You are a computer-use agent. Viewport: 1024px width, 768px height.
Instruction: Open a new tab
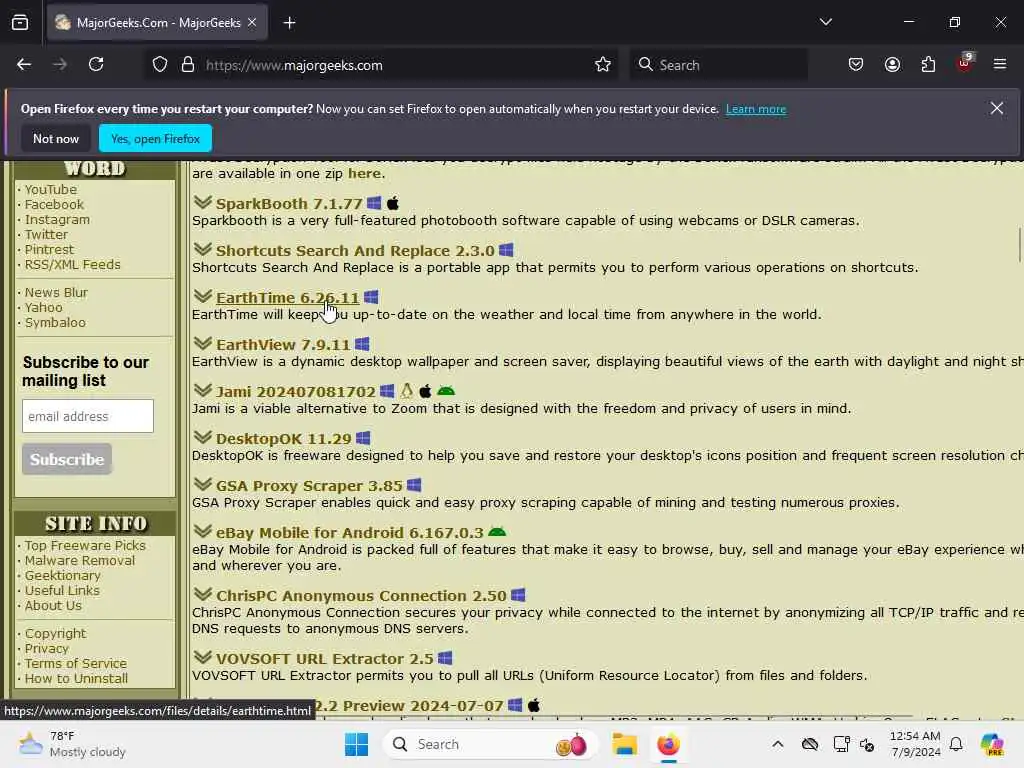click(x=289, y=23)
